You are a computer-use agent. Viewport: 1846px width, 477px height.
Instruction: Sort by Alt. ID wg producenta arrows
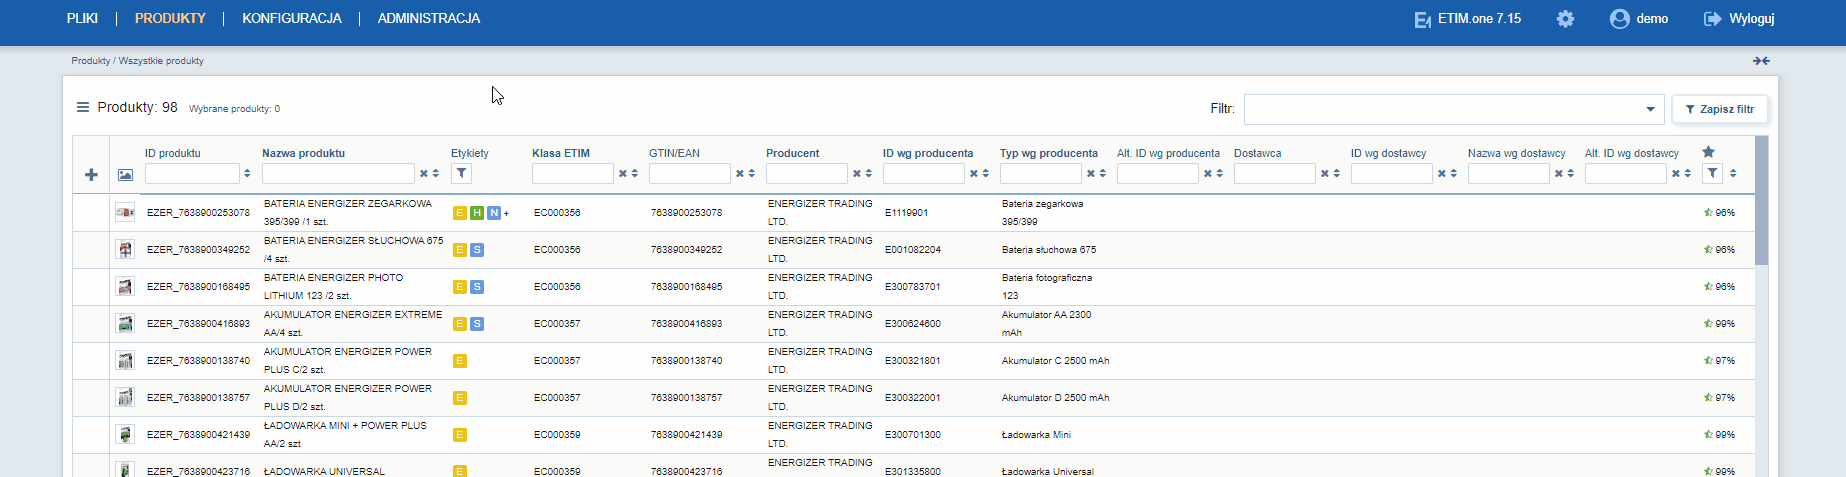1220,174
